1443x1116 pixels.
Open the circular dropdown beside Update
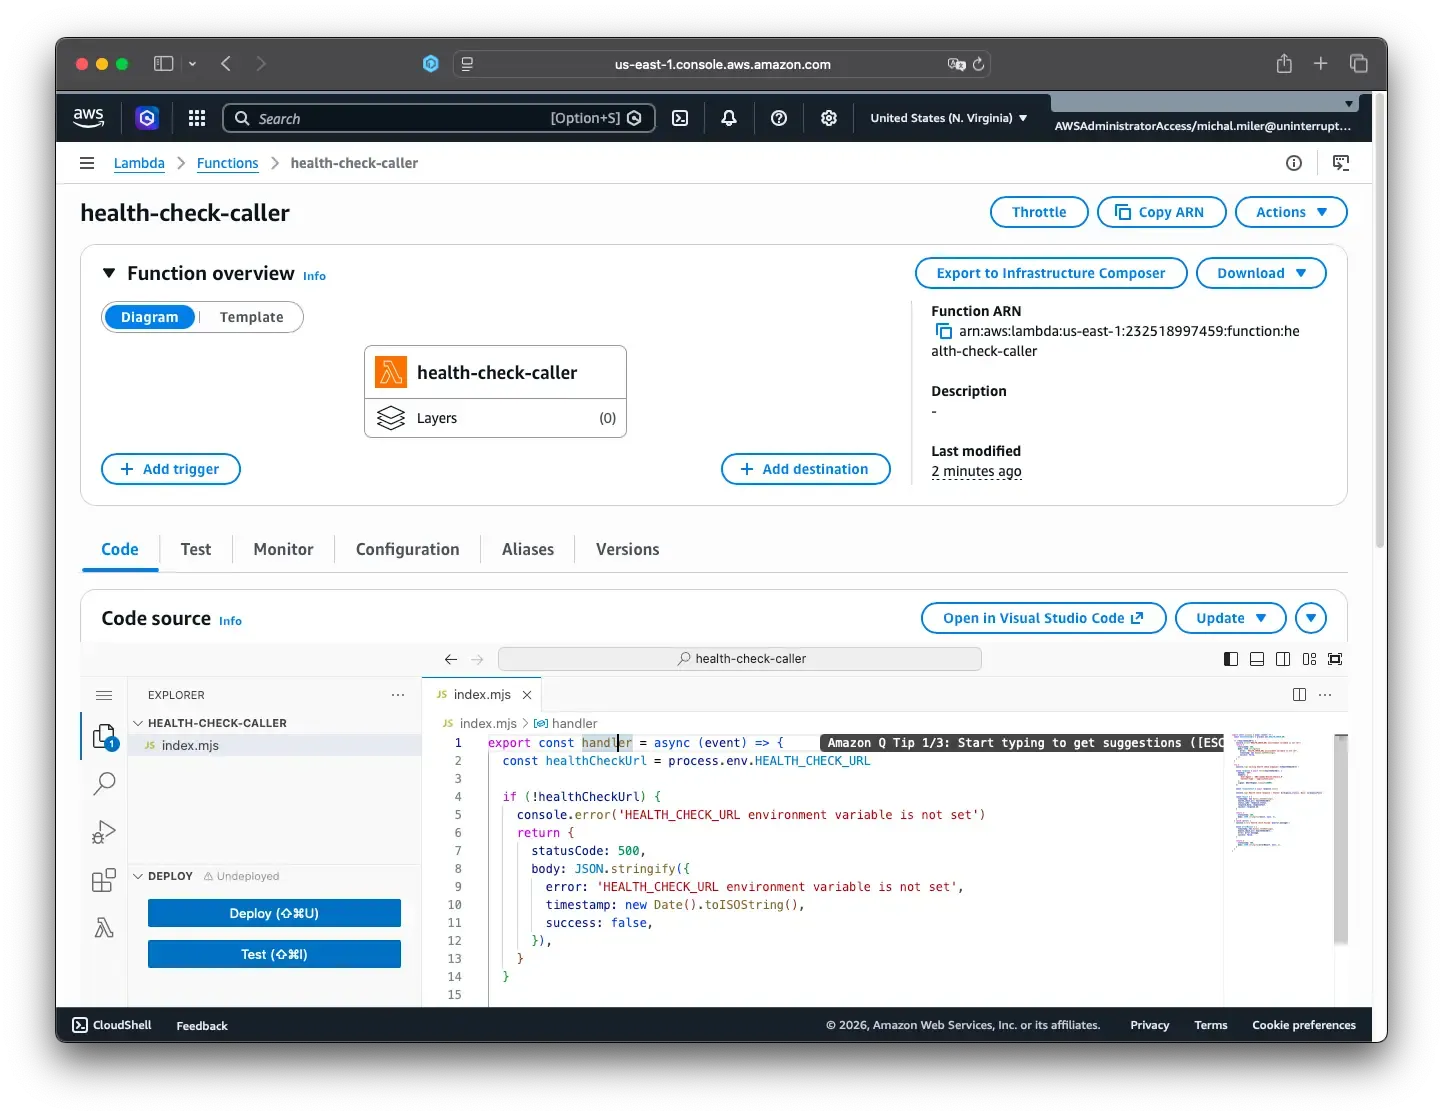pyautogui.click(x=1311, y=618)
